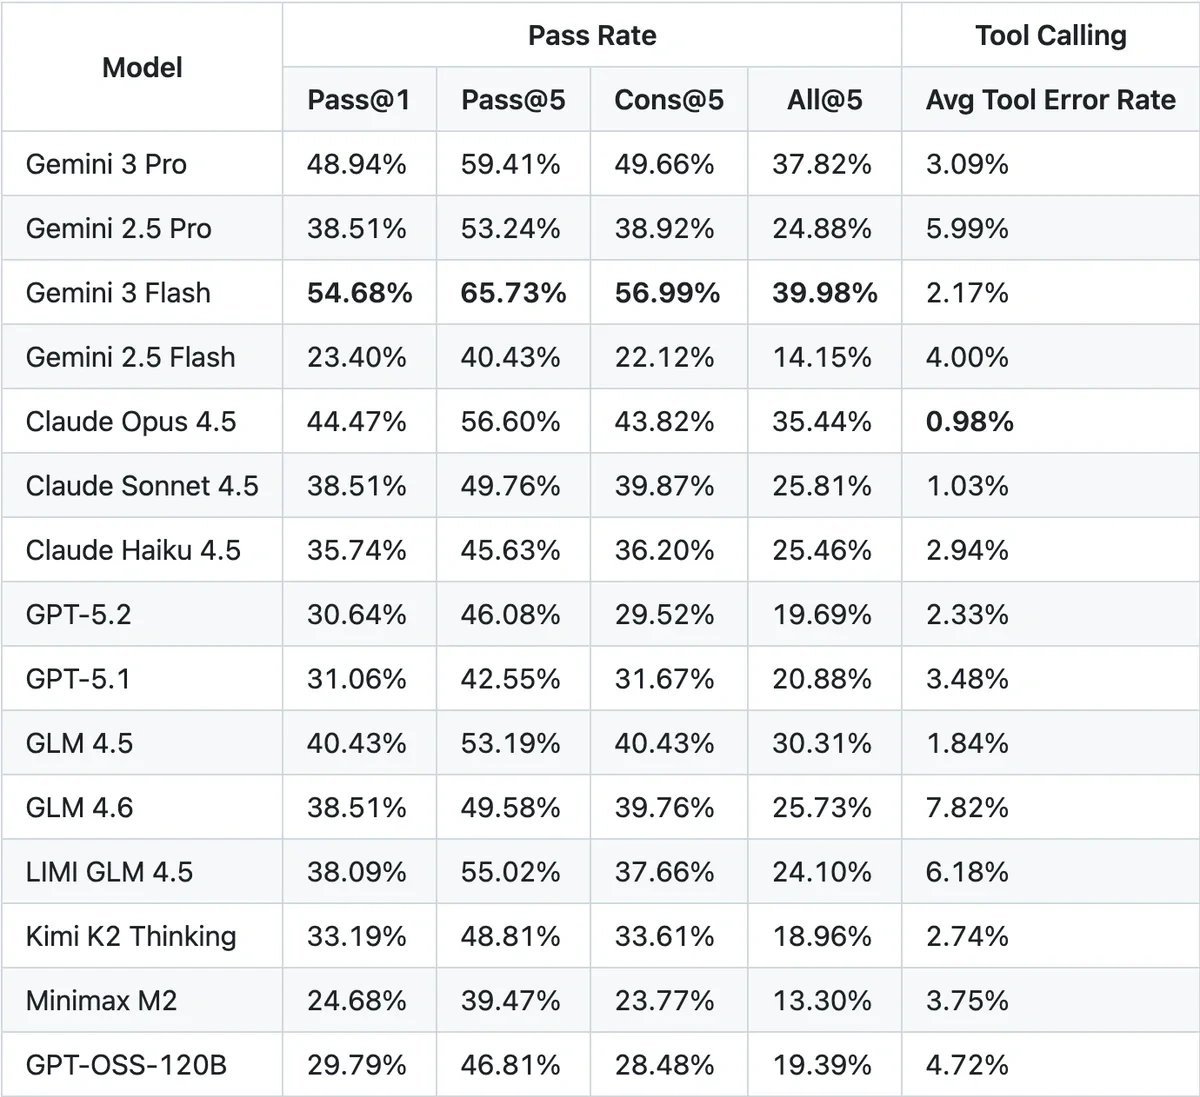Click LIMI GLM 4.5's 55.02% Pass@5 value
The image size is (1200, 1097).
tap(510, 872)
